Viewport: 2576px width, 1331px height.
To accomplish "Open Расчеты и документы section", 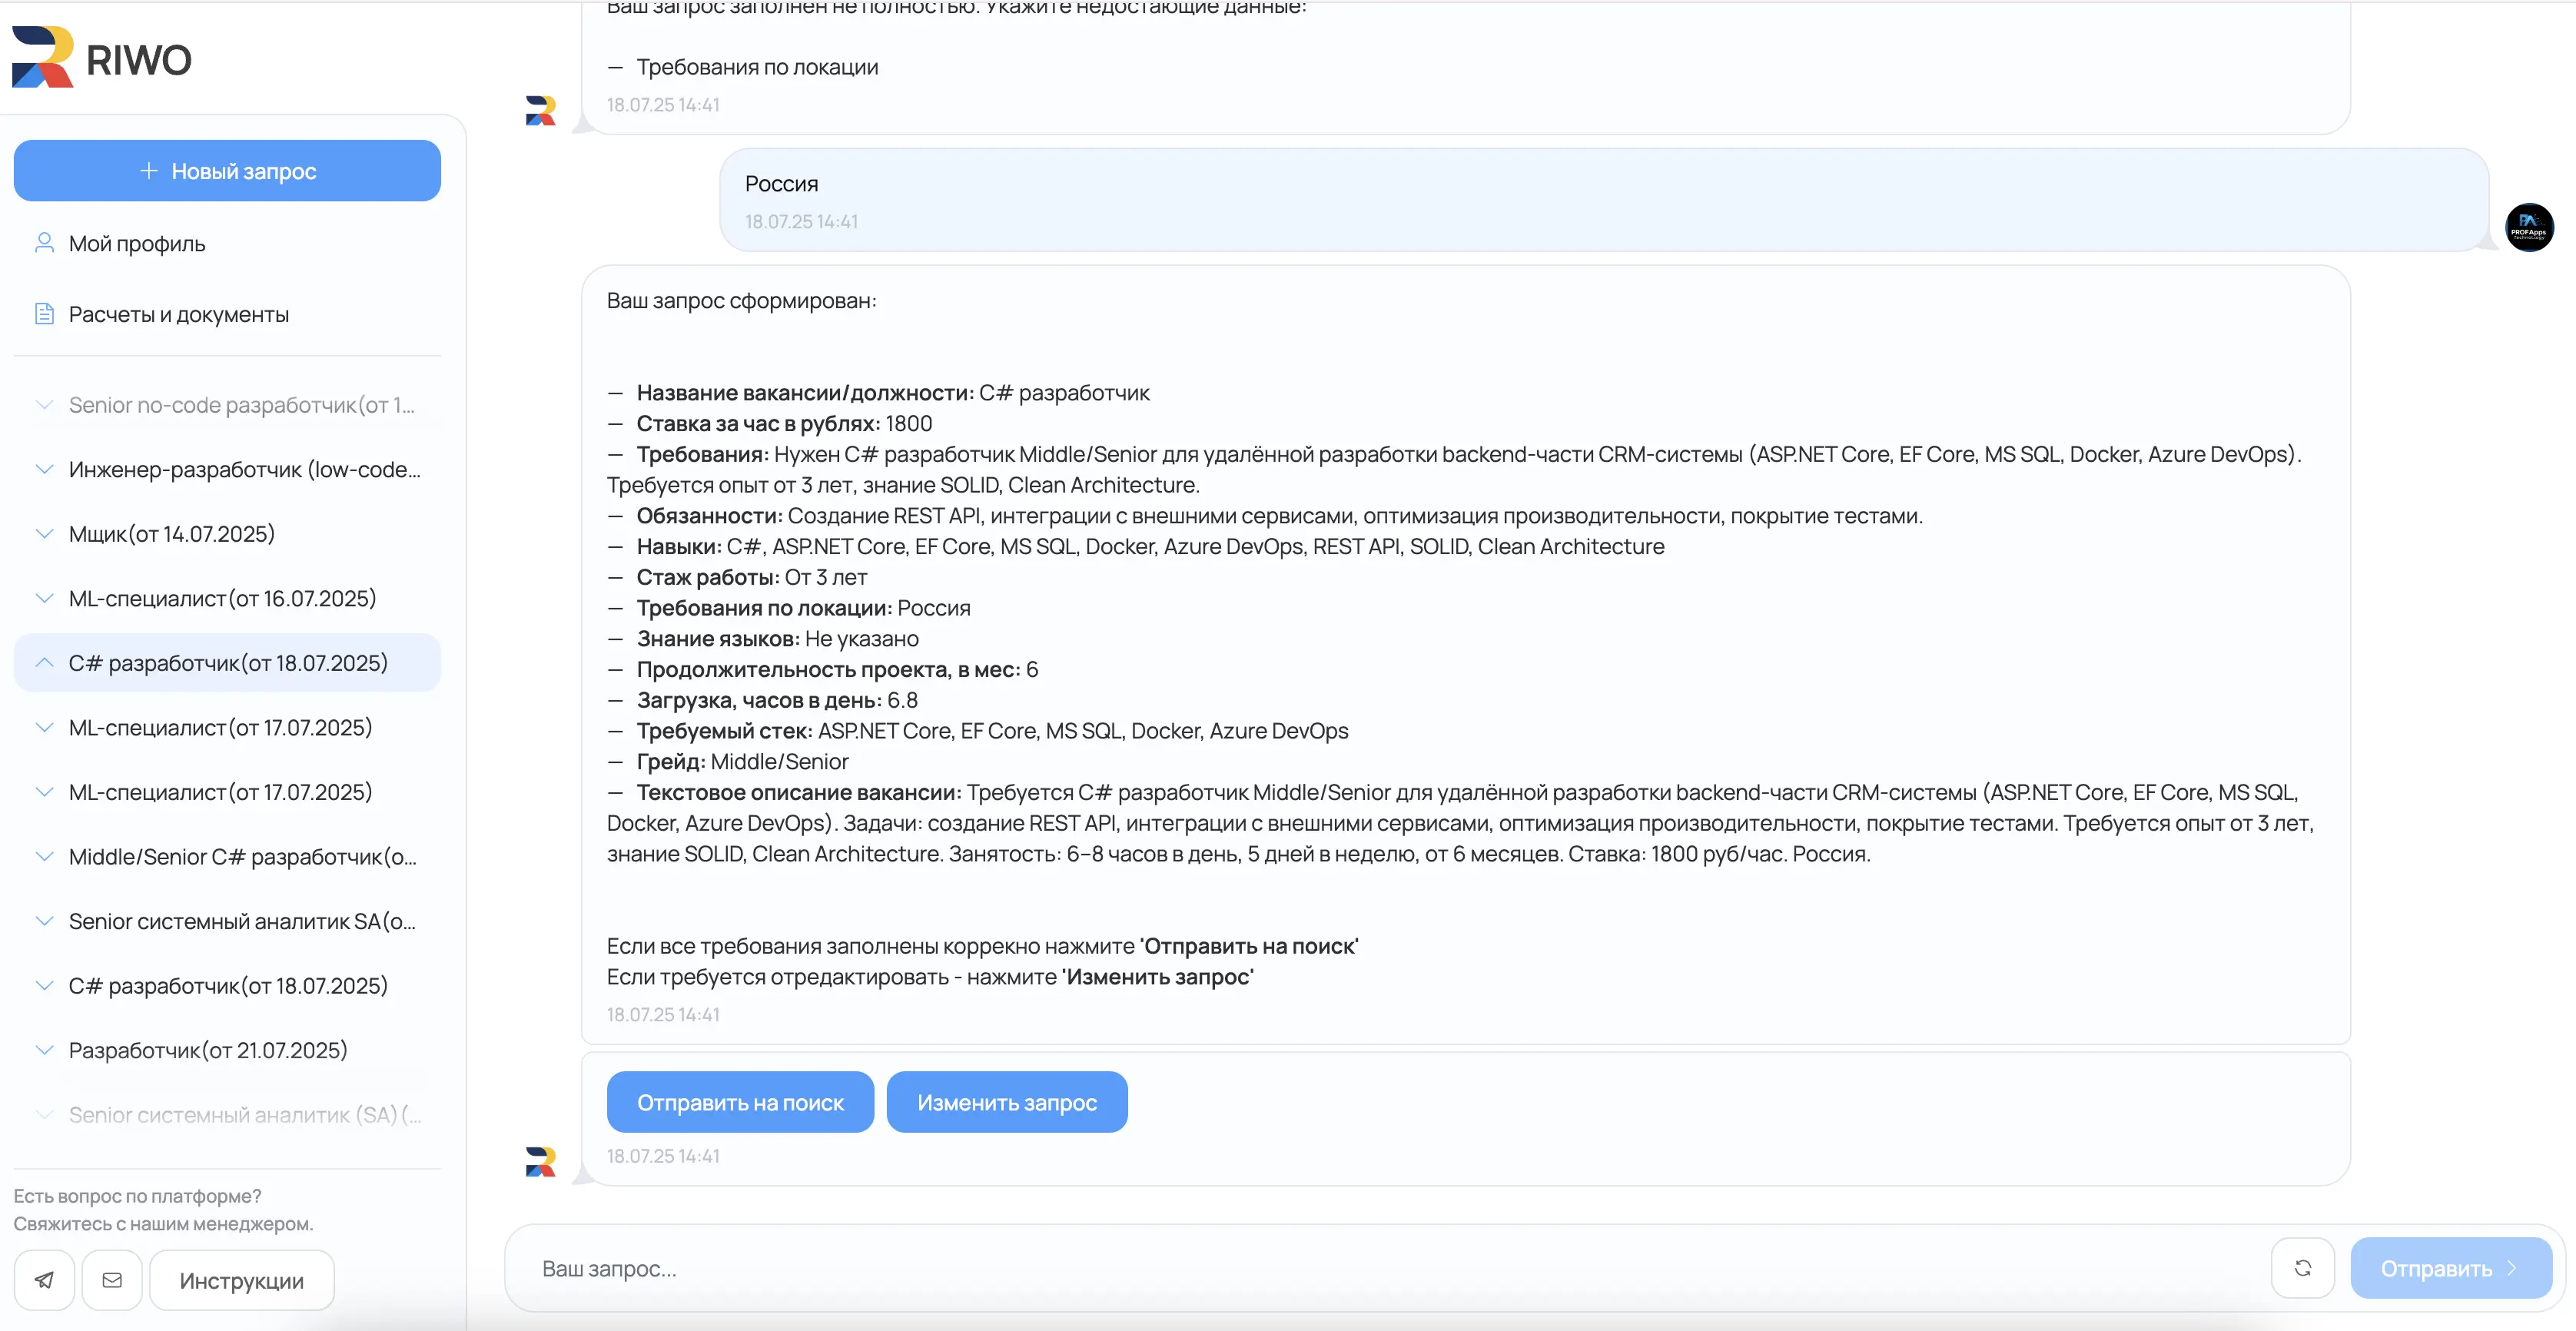I will pos(179,314).
